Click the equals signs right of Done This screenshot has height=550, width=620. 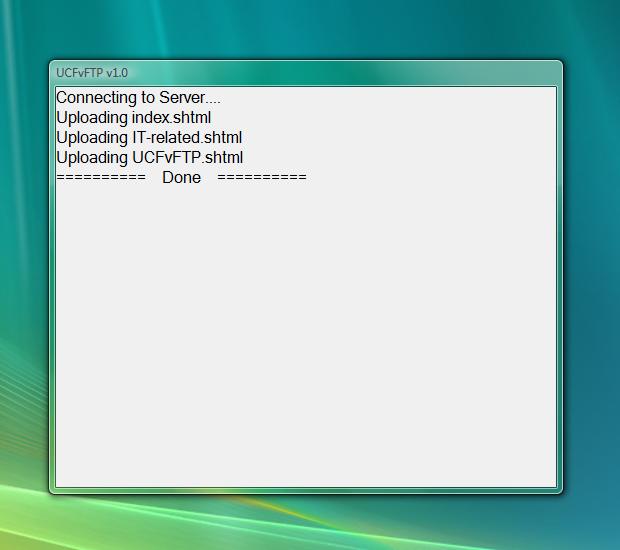tap(261, 178)
